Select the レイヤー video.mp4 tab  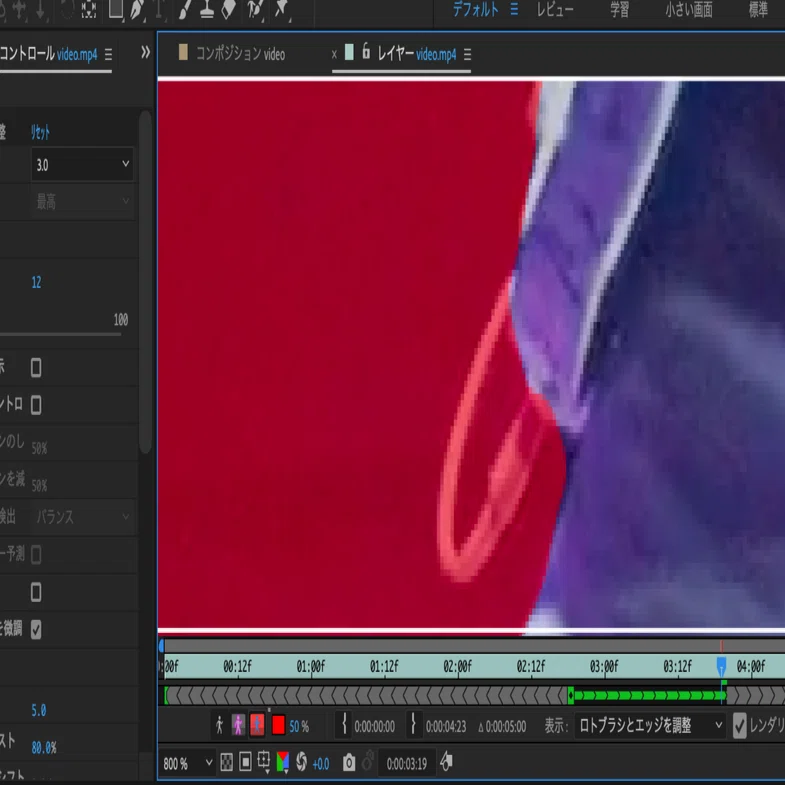coord(417,54)
